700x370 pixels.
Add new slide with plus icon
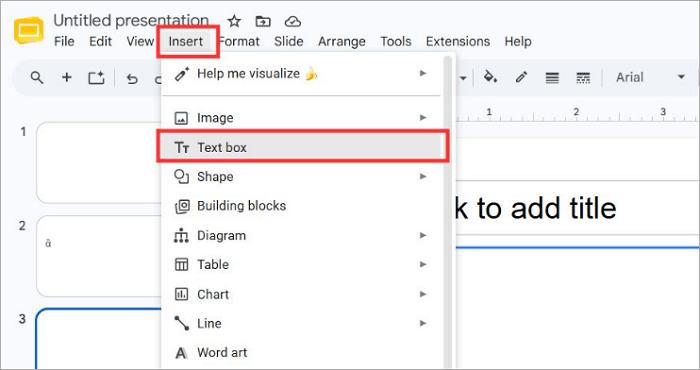point(67,78)
